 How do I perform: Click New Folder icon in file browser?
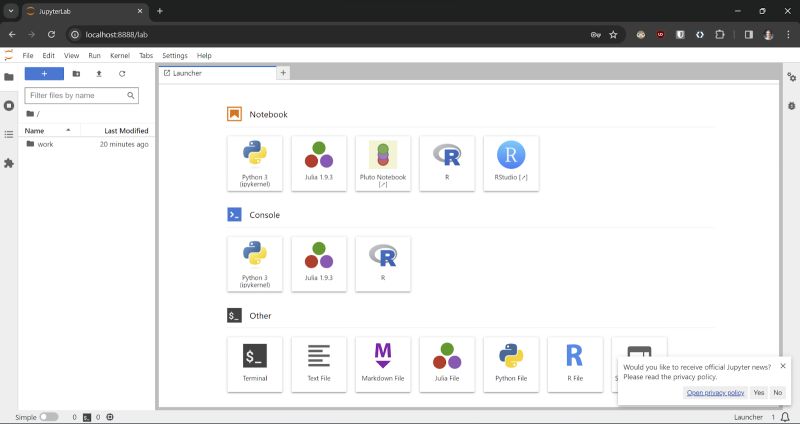tap(76, 74)
